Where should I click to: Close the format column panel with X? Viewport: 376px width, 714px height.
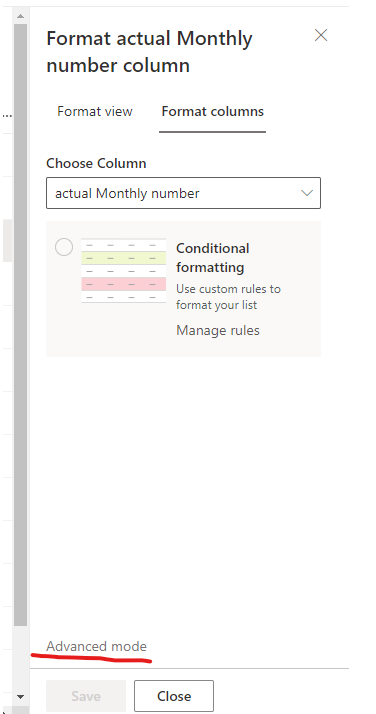321,36
